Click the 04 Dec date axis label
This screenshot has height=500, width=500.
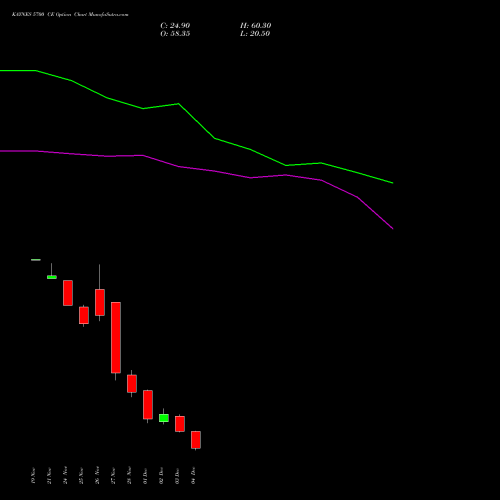tap(193, 475)
